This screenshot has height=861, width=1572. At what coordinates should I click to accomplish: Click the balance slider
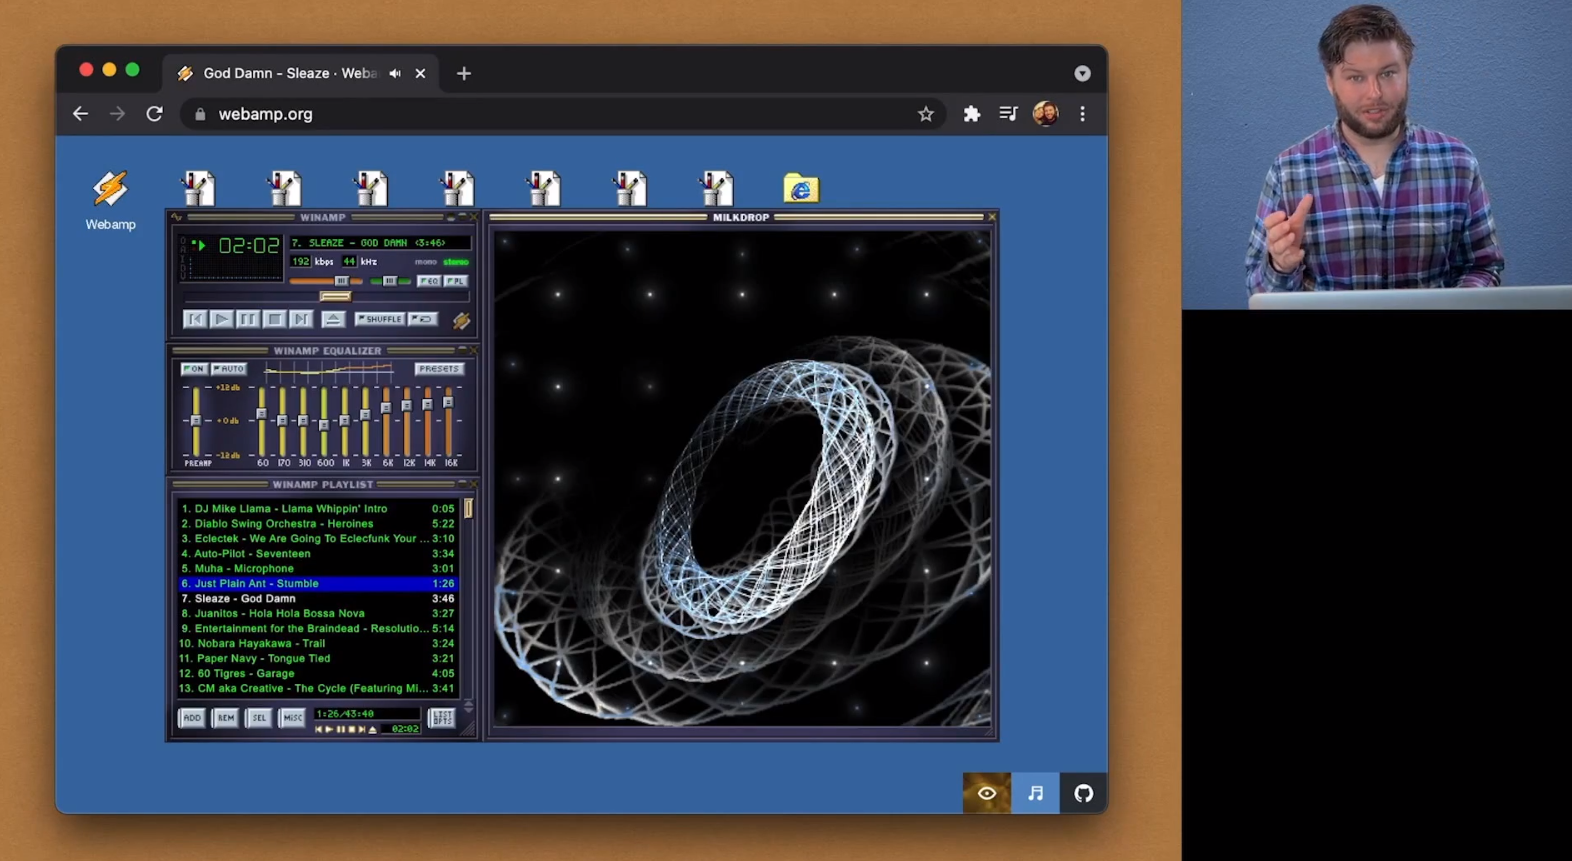point(390,281)
